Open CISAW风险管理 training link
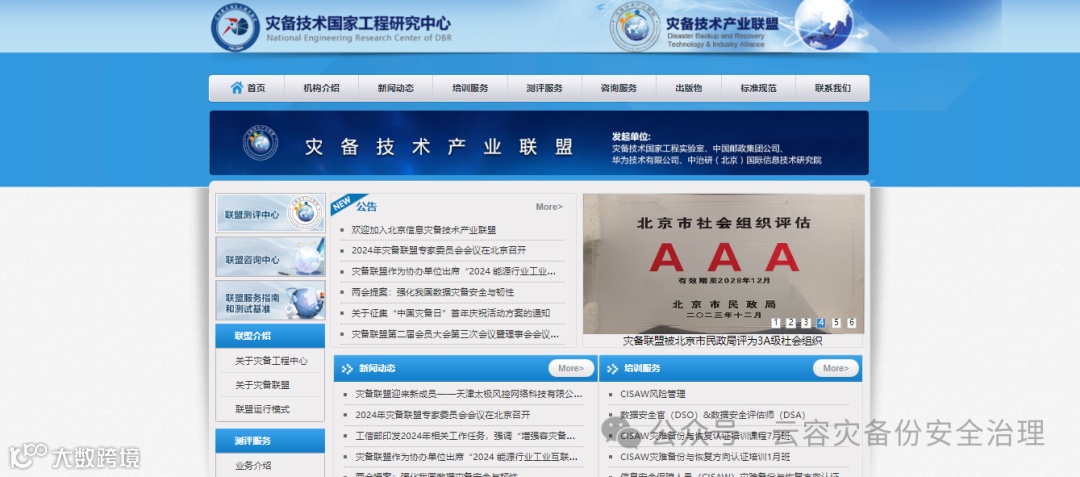This screenshot has width=1080, height=477. pyautogui.click(x=653, y=394)
